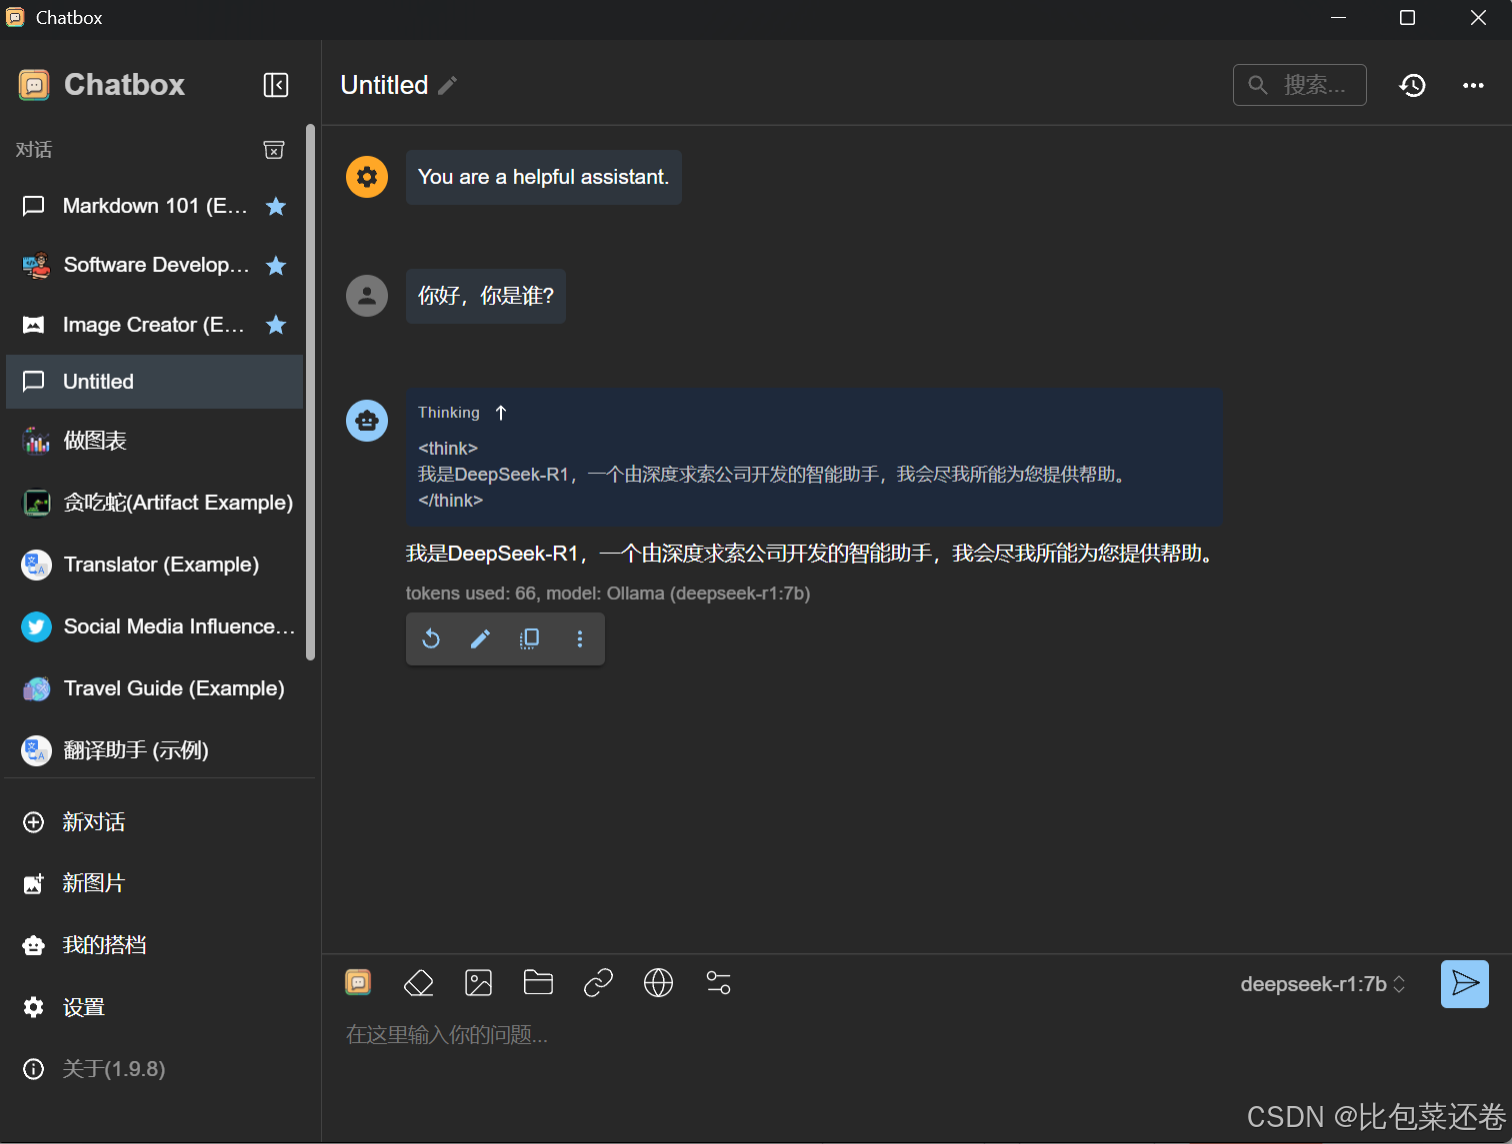The width and height of the screenshot is (1512, 1144).
Task: Open the 翻译助手 (示例) conversation
Action: coord(154,750)
